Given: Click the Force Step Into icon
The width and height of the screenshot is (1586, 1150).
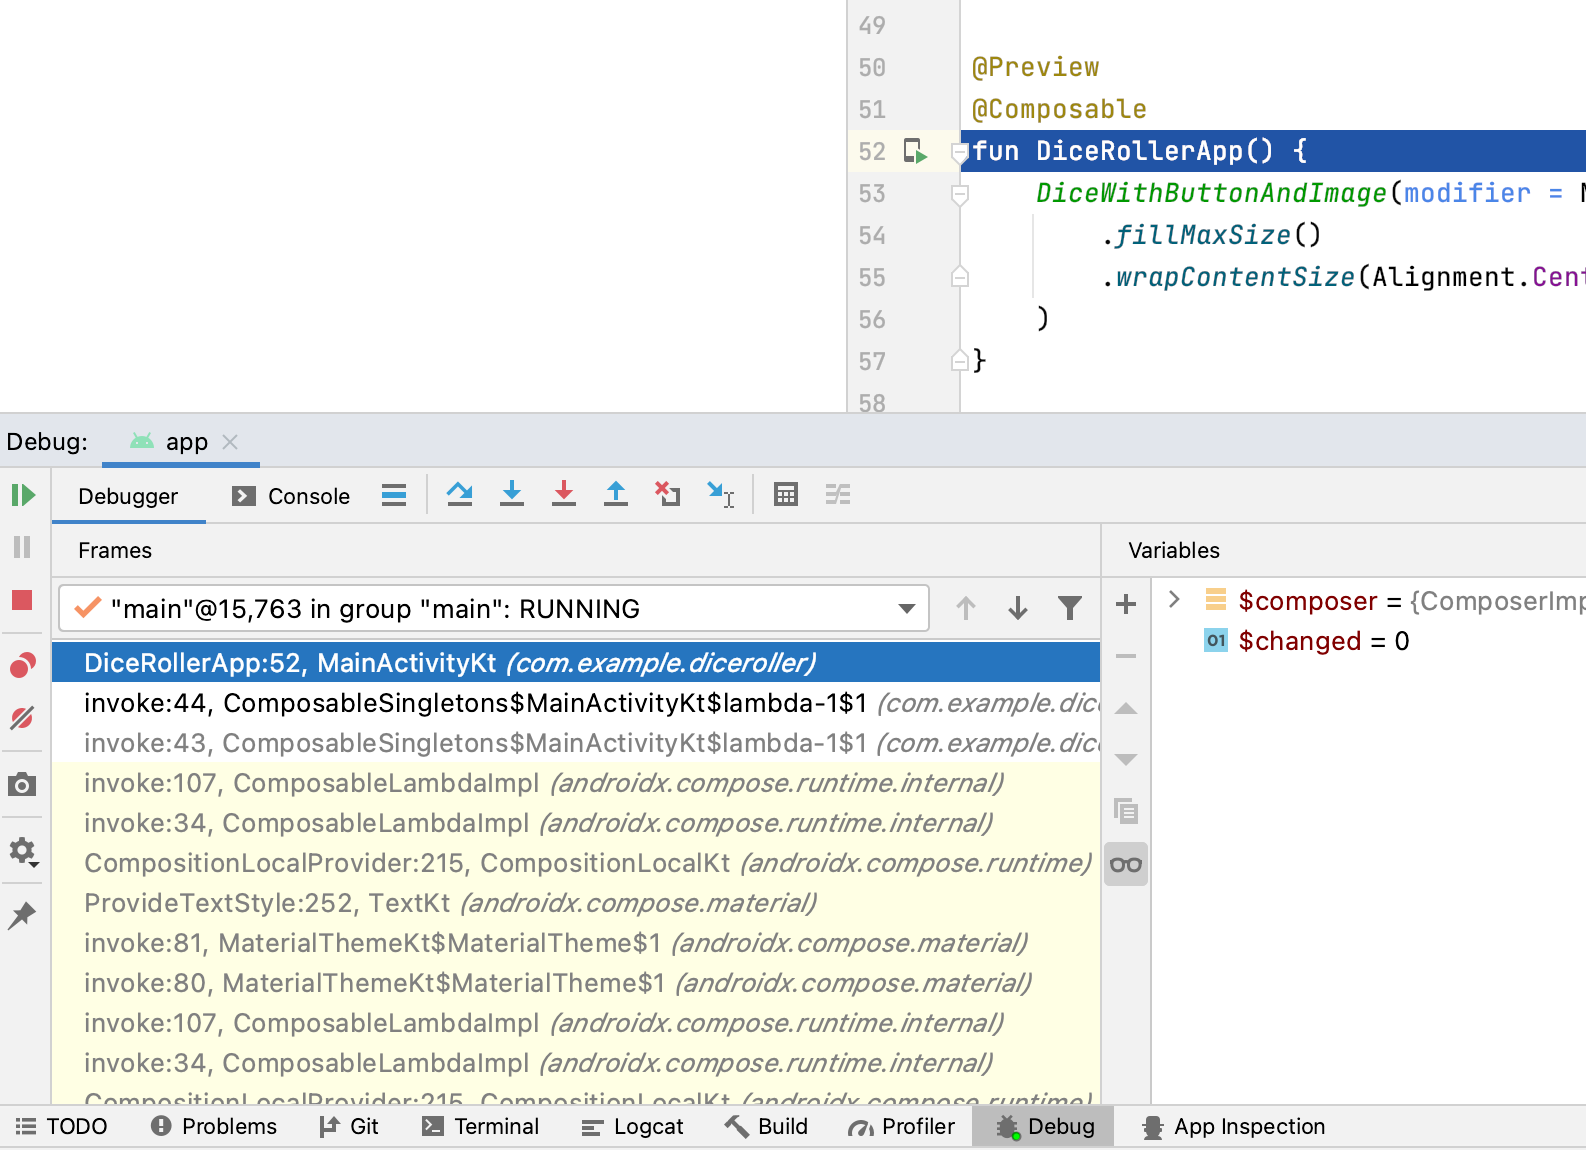Looking at the screenshot, I should tap(564, 494).
